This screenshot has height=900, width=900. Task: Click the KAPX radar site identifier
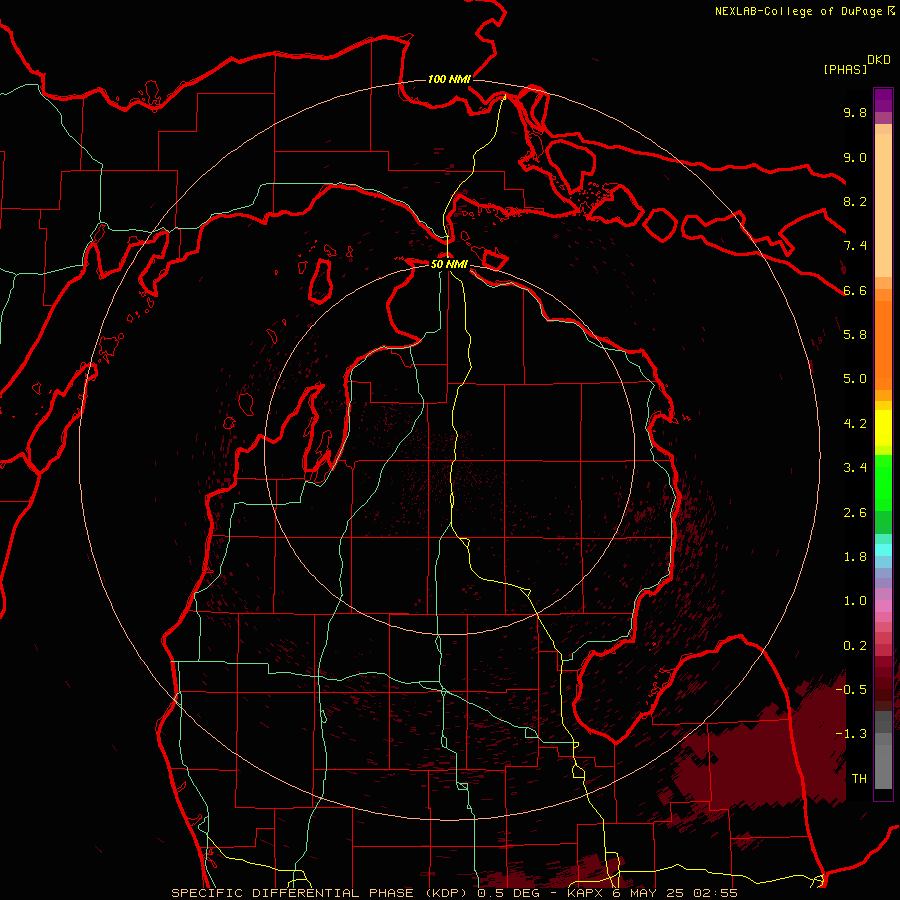(585, 893)
